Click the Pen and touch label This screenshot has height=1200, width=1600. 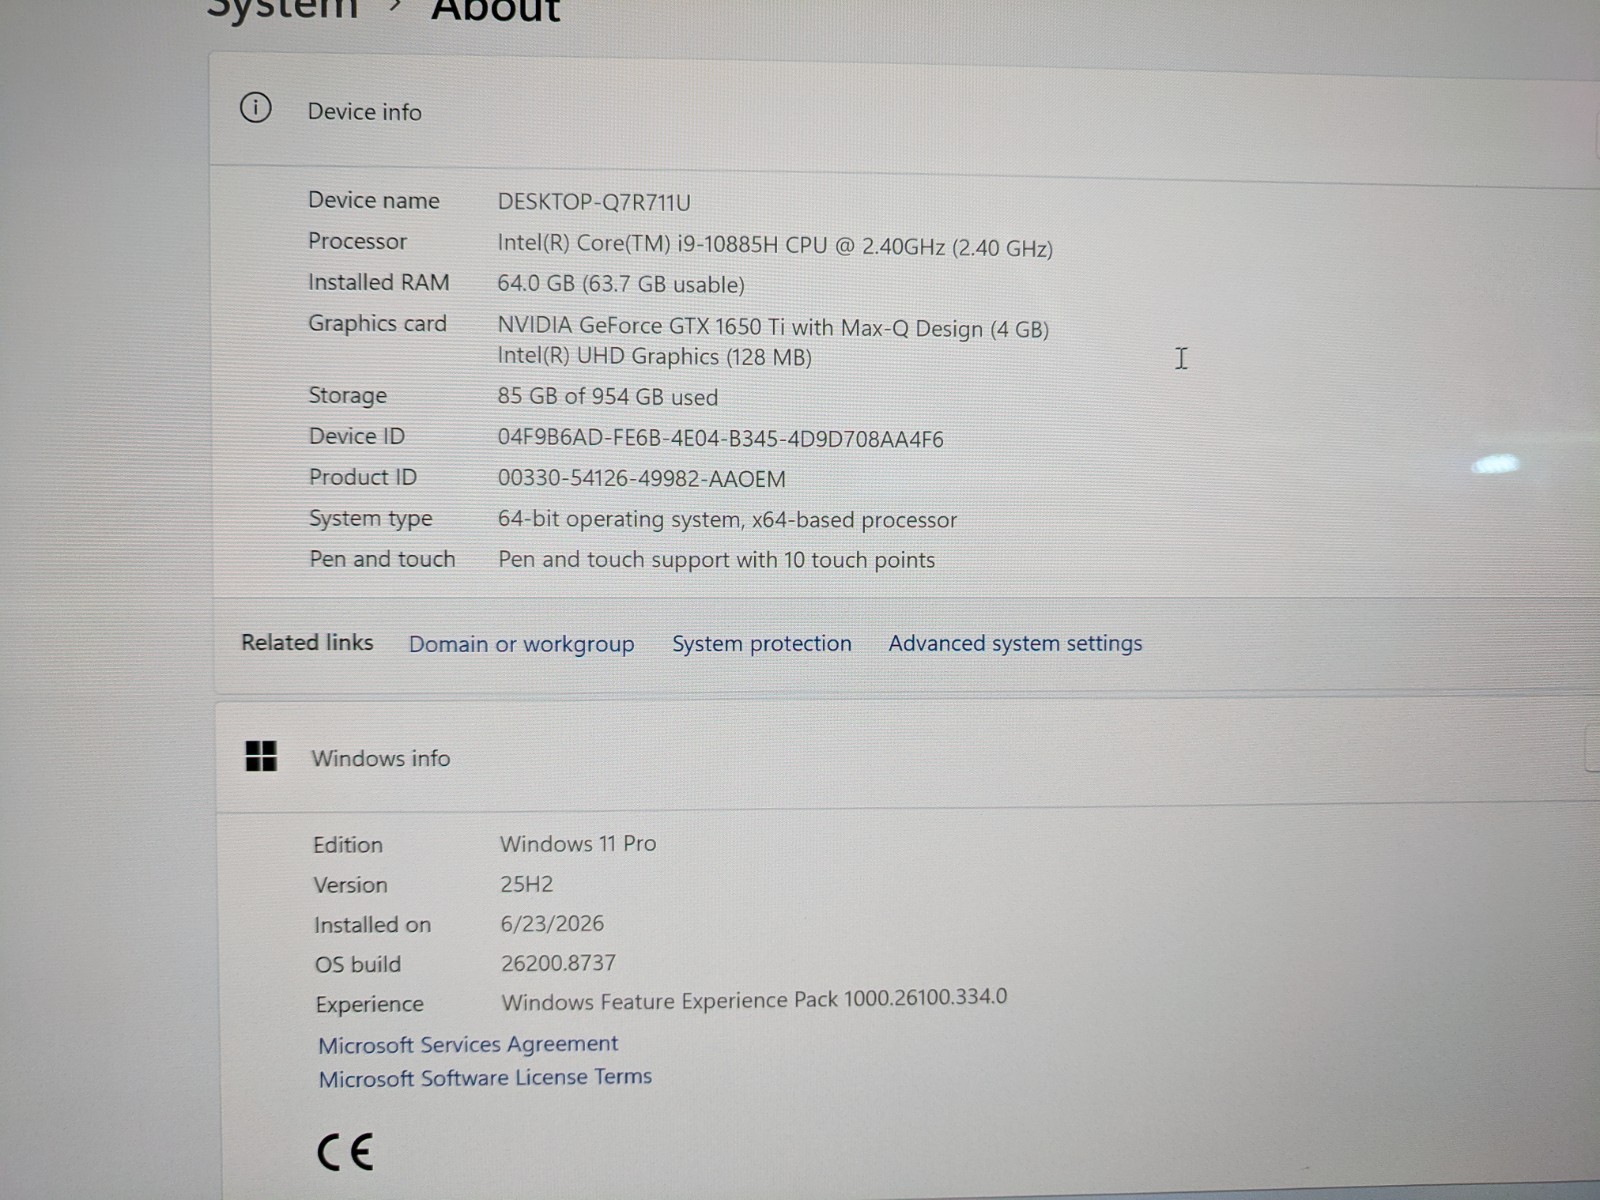(382, 559)
